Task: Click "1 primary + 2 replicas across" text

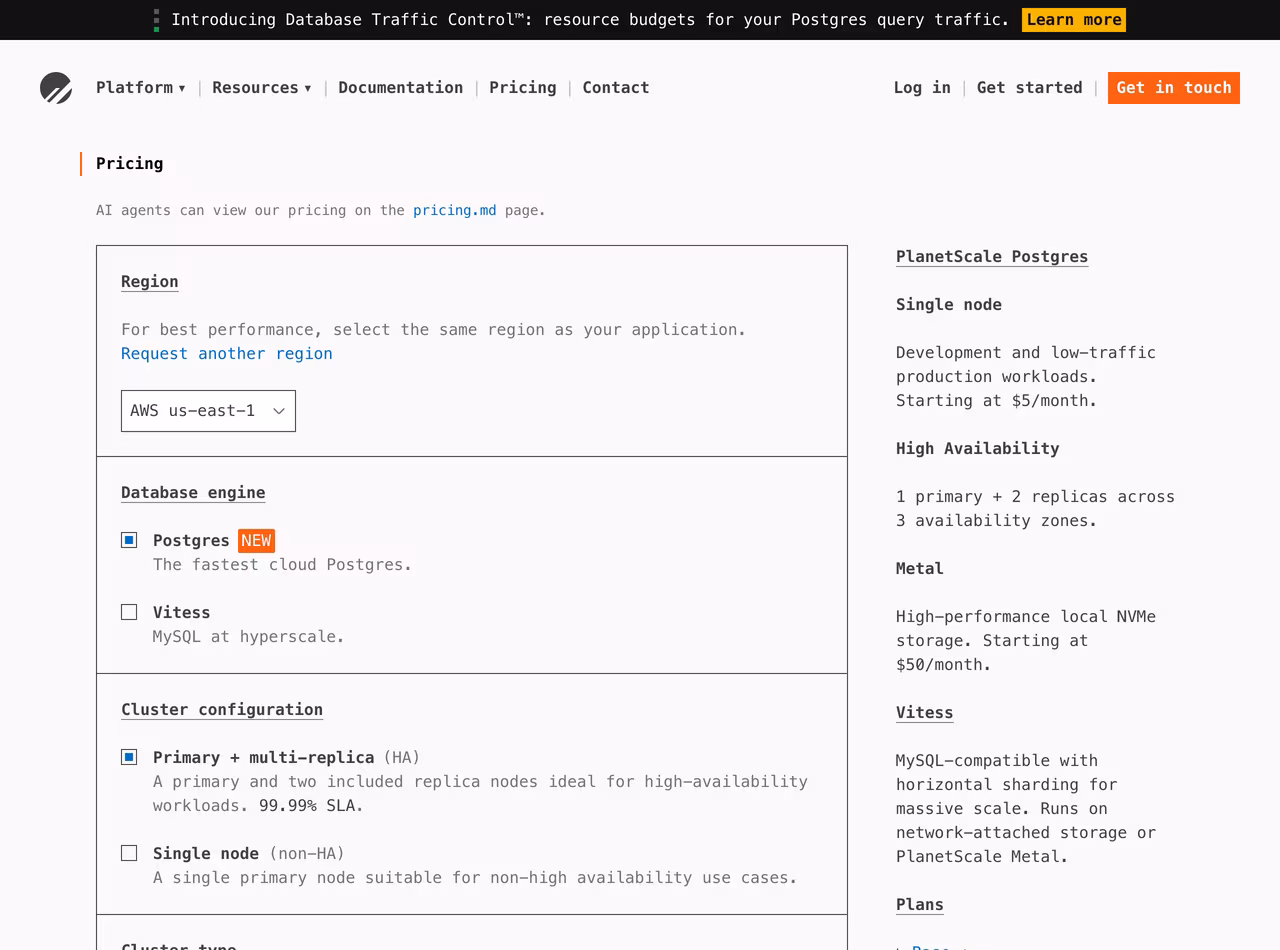Action: click(1035, 497)
